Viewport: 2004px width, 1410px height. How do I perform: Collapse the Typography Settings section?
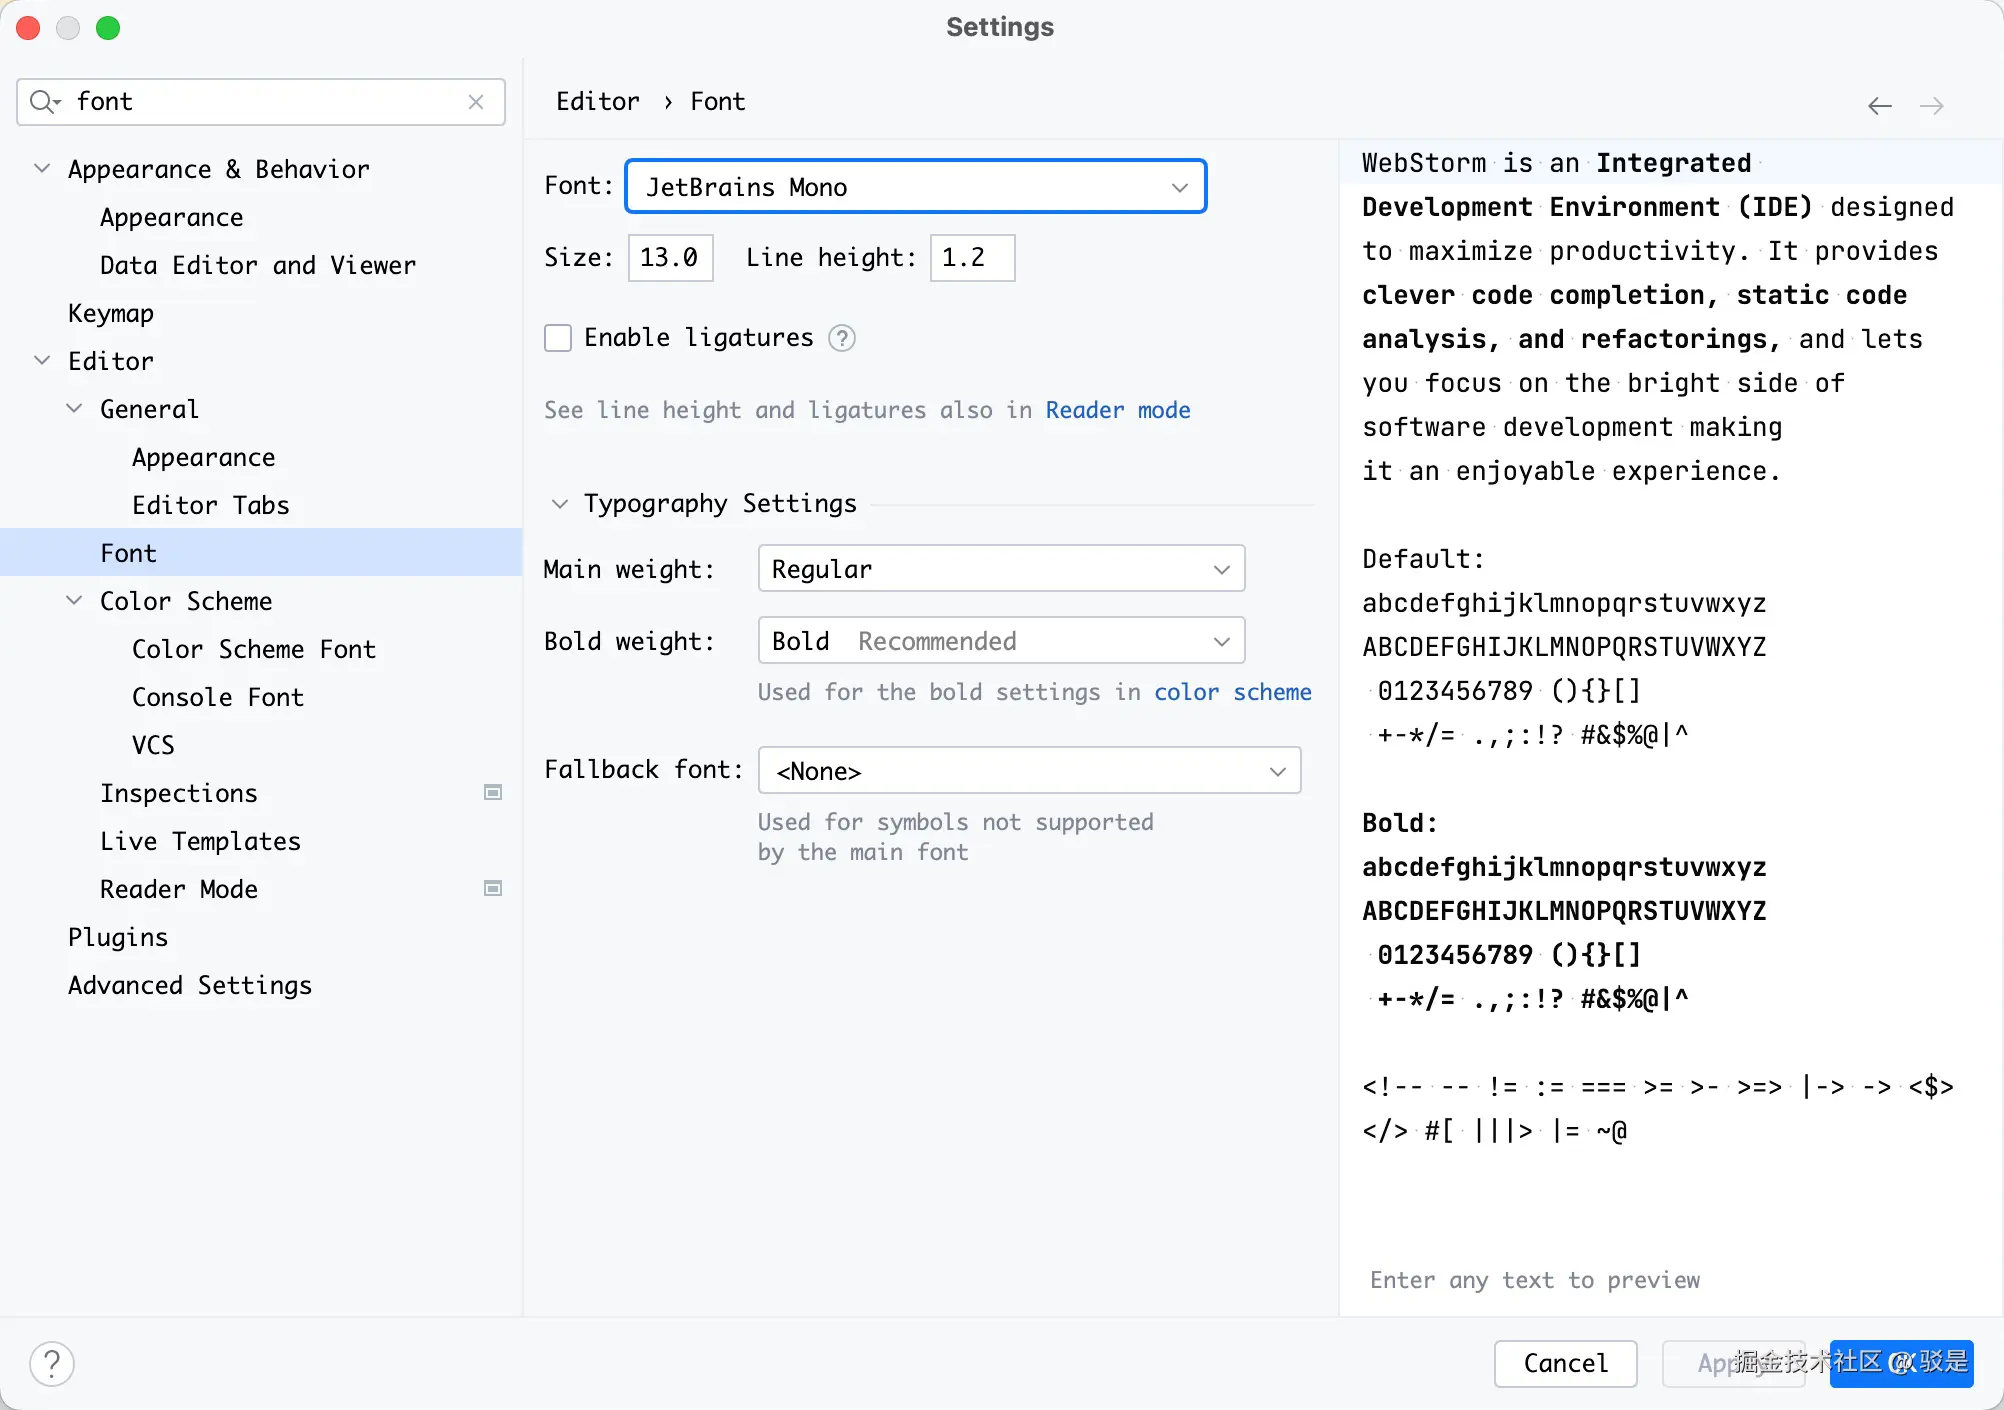click(560, 504)
